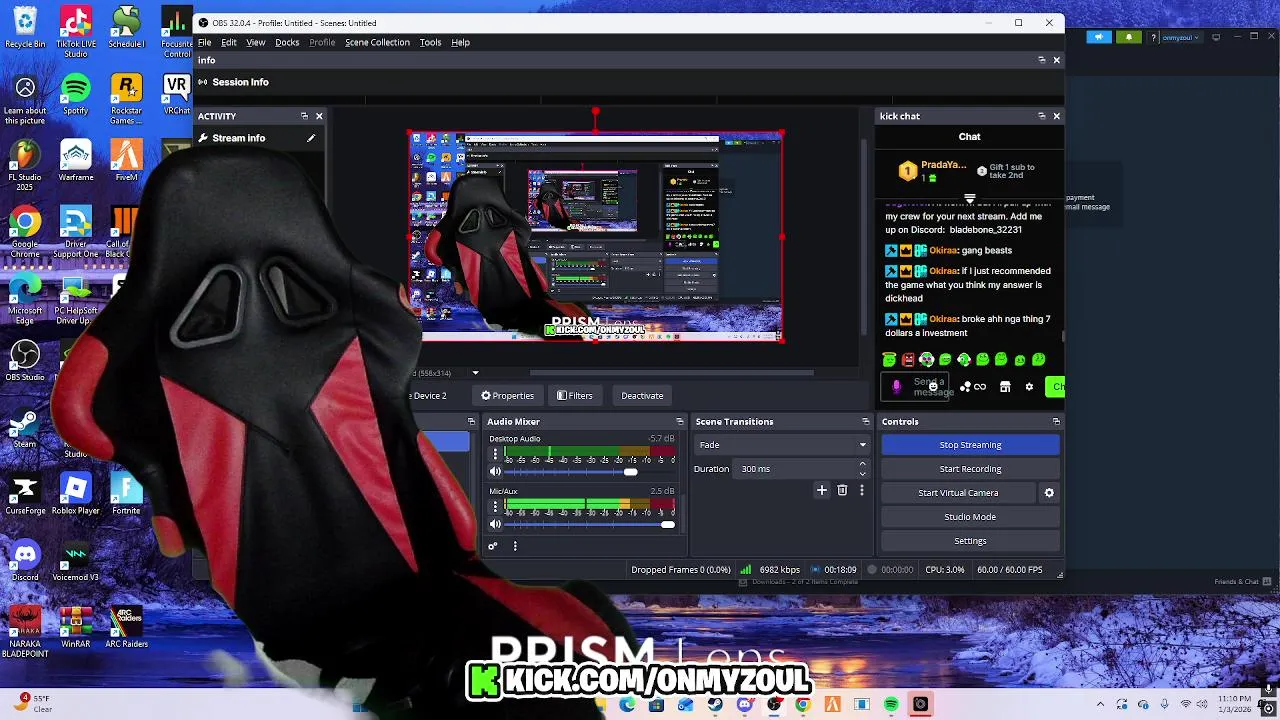Click the Okiraa username on gang beasts message
The height and width of the screenshot is (720, 1280).
pos(943,251)
